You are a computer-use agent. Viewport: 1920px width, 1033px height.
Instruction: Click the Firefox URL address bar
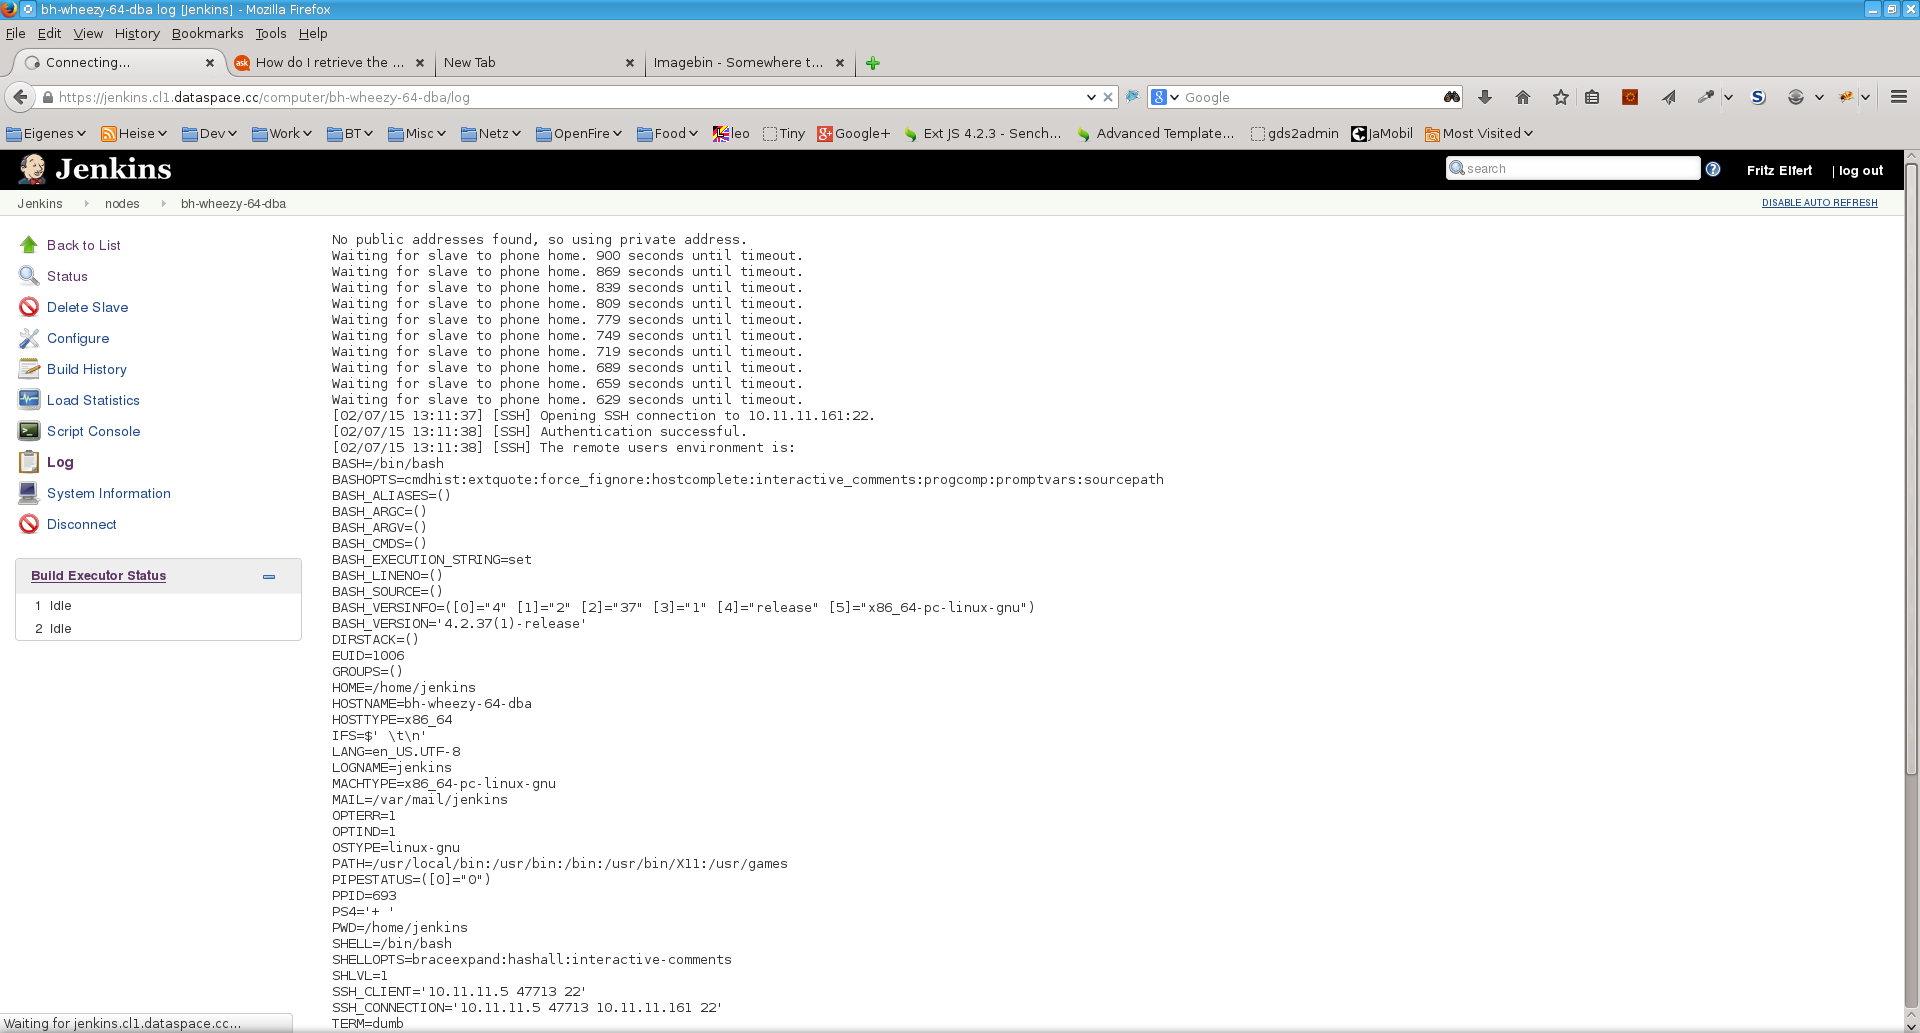coord(570,97)
